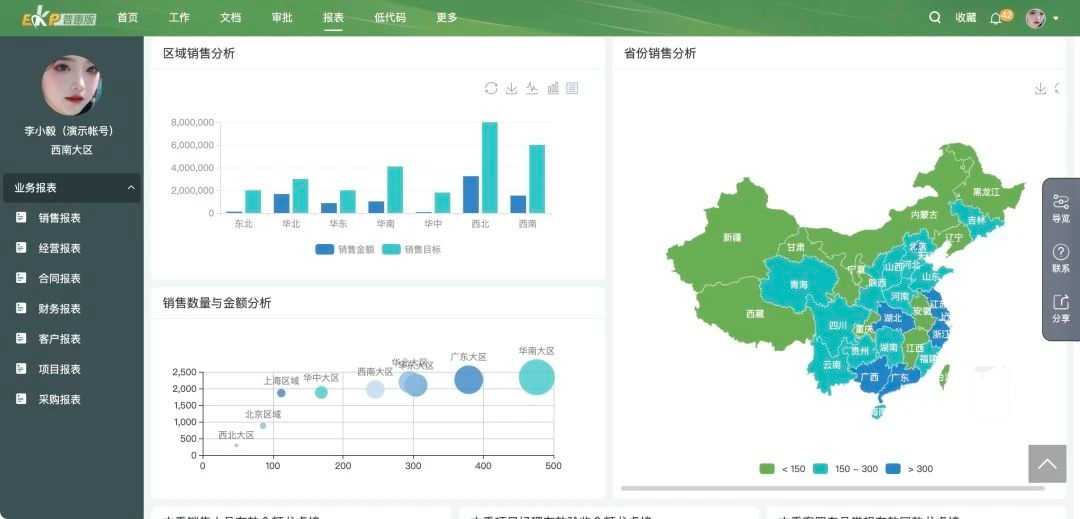Open the 审批 menu
The width and height of the screenshot is (1080, 519).
coord(282,18)
